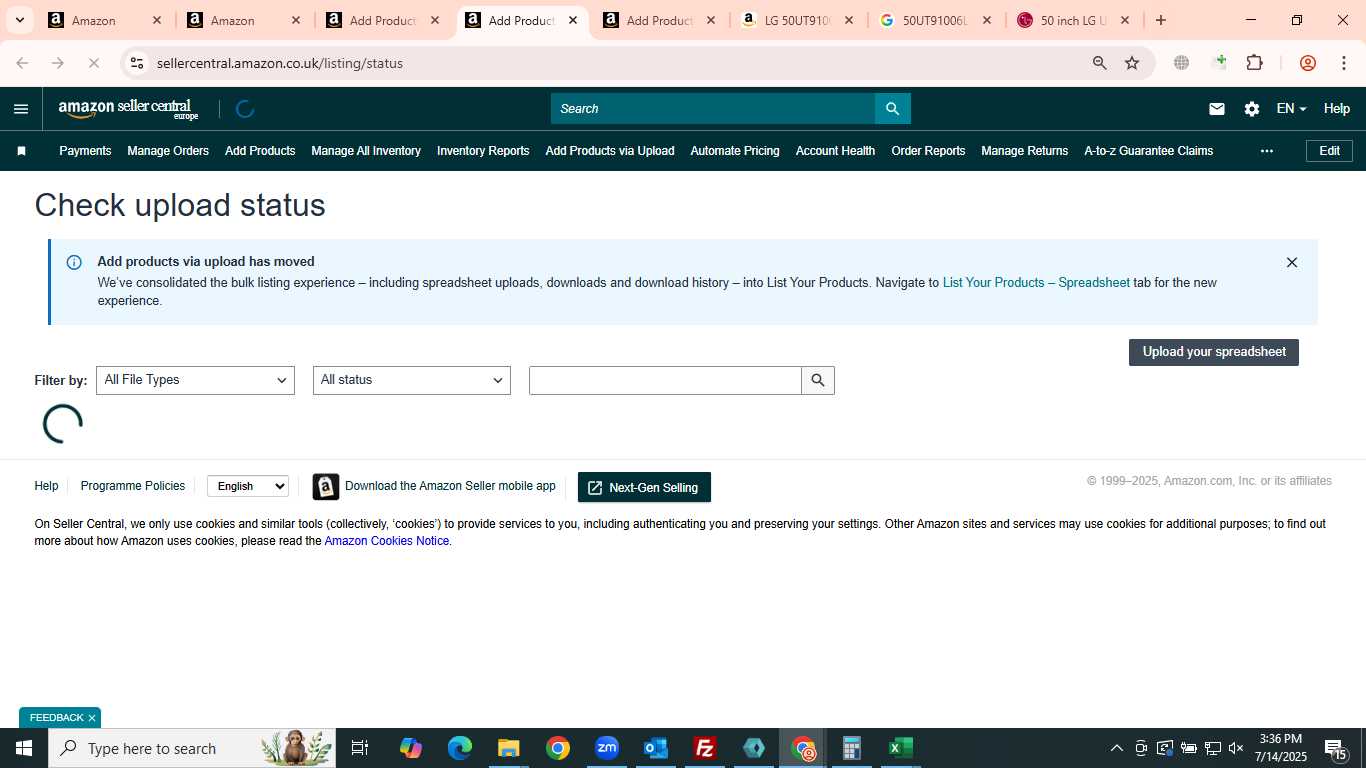Open File Explorer from the taskbar
This screenshot has height=768, width=1366.
(x=509, y=748)
